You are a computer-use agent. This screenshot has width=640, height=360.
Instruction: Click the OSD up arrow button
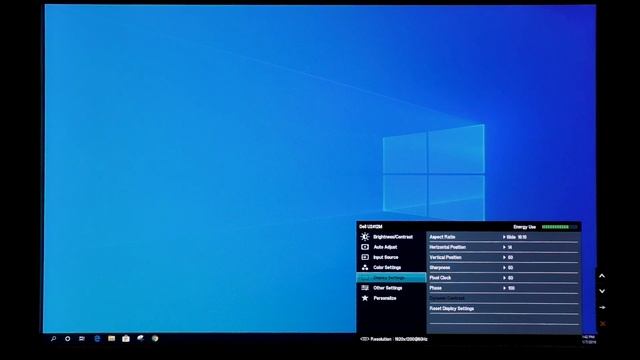click(602, 276)
